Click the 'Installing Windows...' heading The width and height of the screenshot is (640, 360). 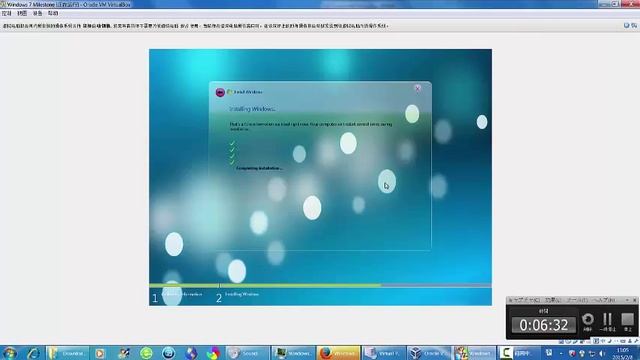(252, 109)
